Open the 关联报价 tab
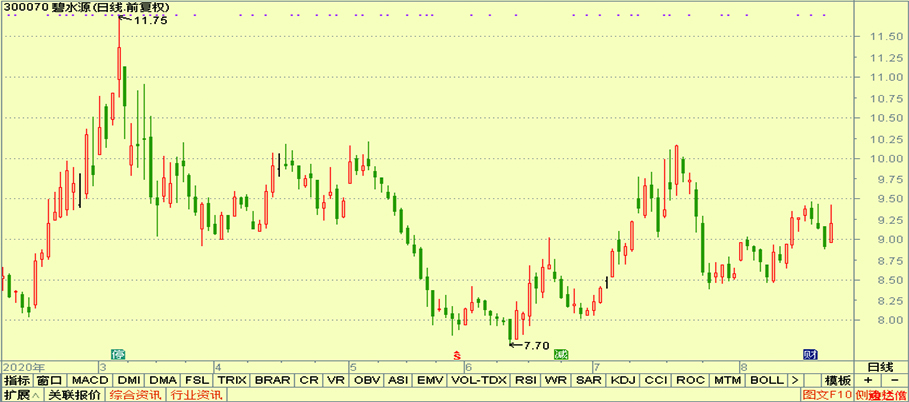 coord(74,395)
